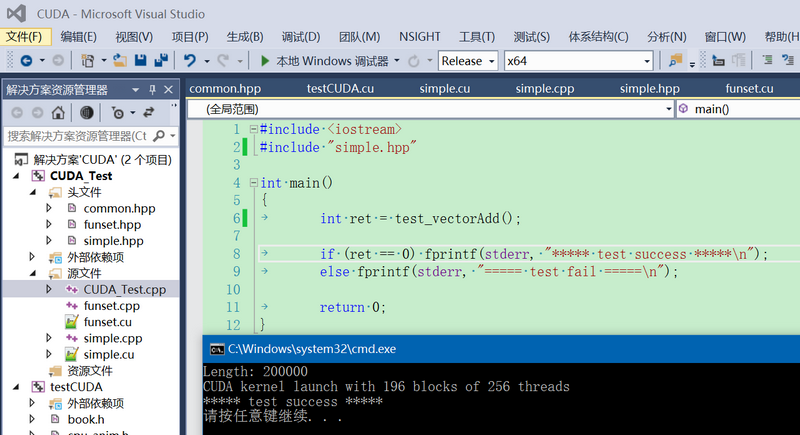800x435 pixels.
Task: Open the main() member dropdown
Action: tap(738, 109)
